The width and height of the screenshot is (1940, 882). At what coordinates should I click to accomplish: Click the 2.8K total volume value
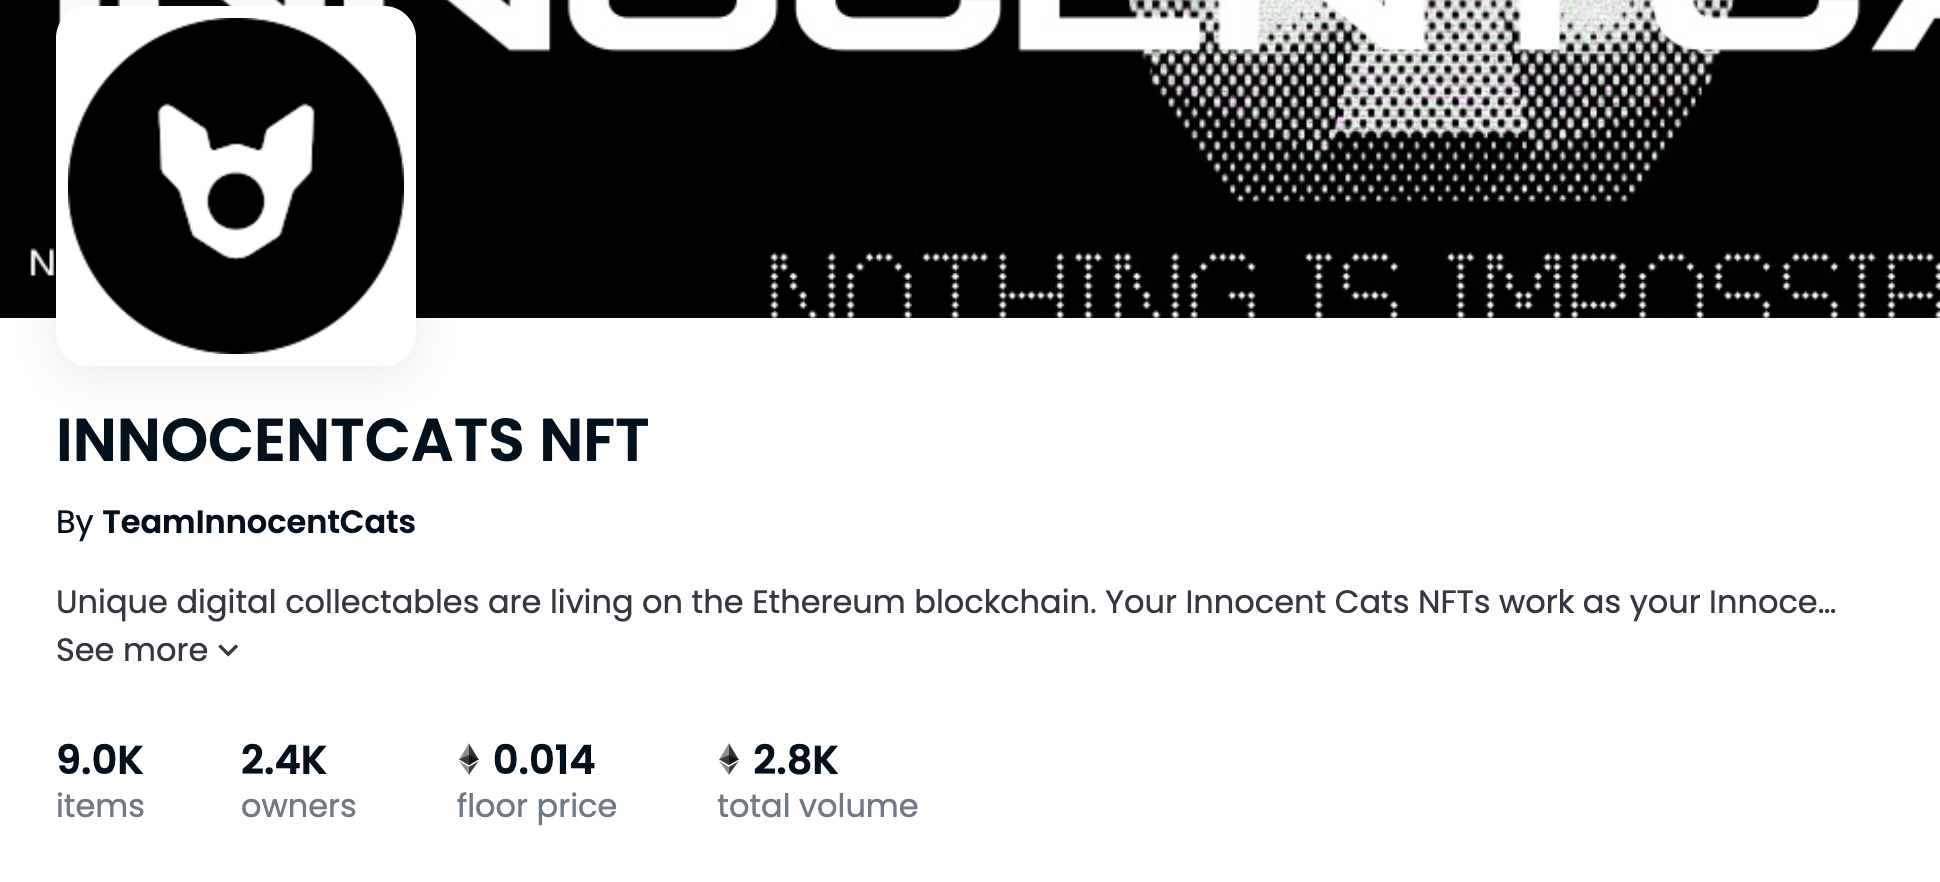[x=795, y=760]
